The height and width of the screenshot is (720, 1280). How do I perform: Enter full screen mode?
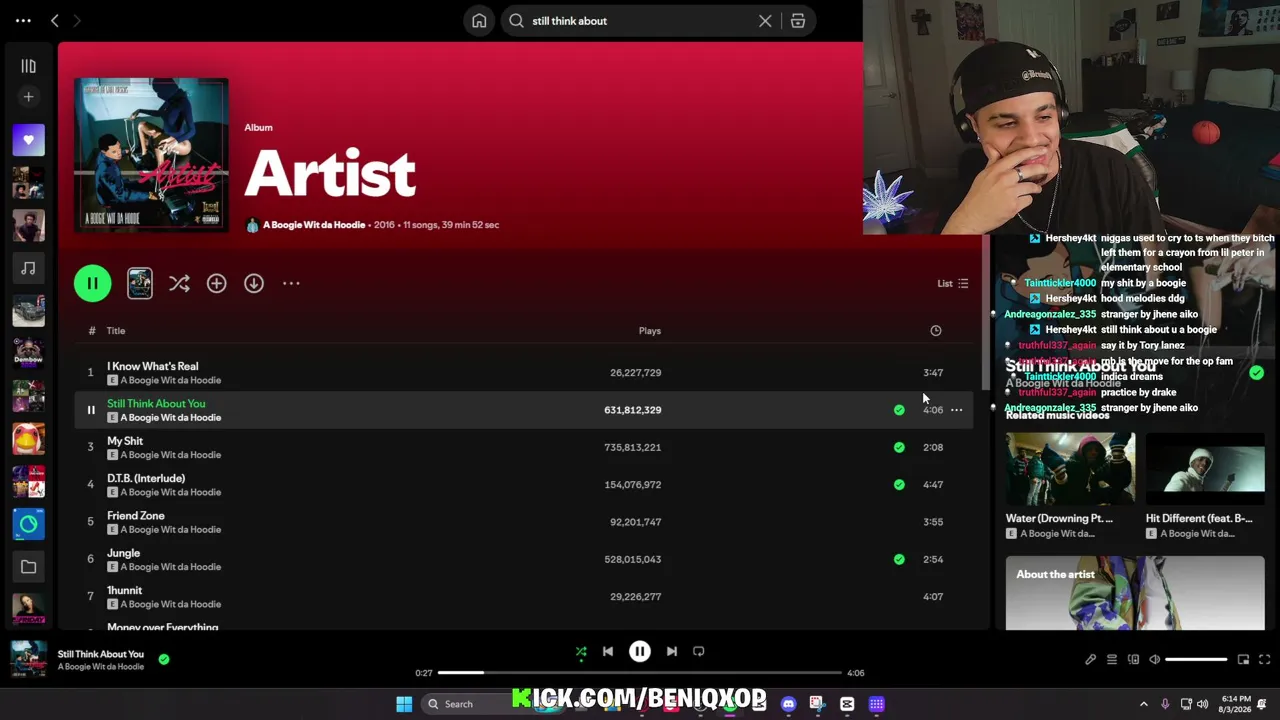pyautogui.click(x=1264, y=660)
